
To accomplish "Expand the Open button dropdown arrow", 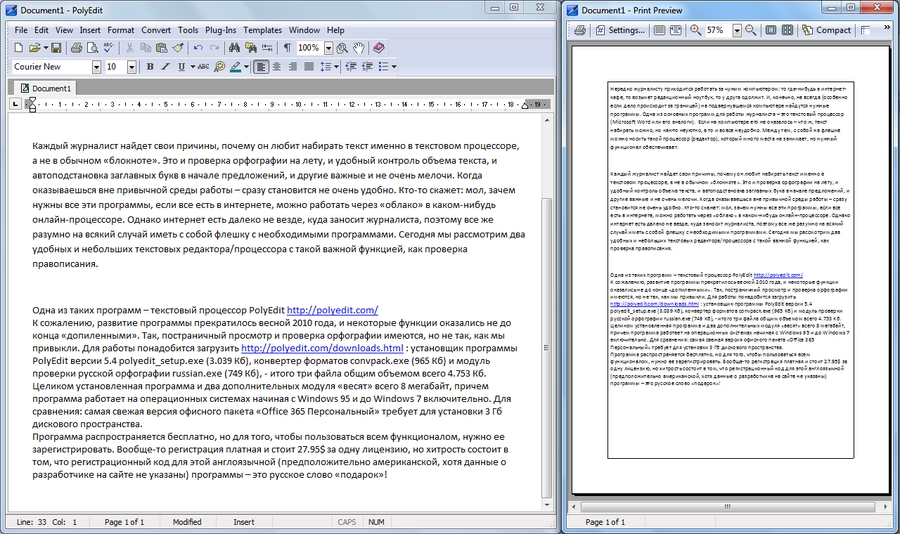I will [45, 48].
